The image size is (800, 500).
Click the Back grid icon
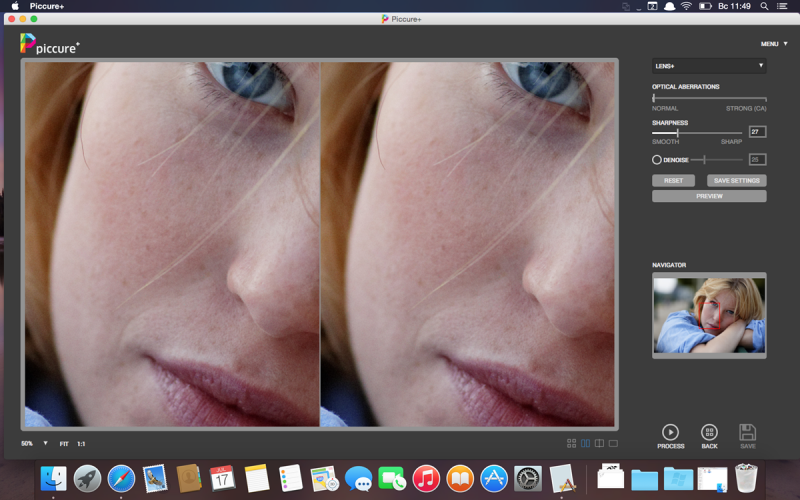[709, 432]
